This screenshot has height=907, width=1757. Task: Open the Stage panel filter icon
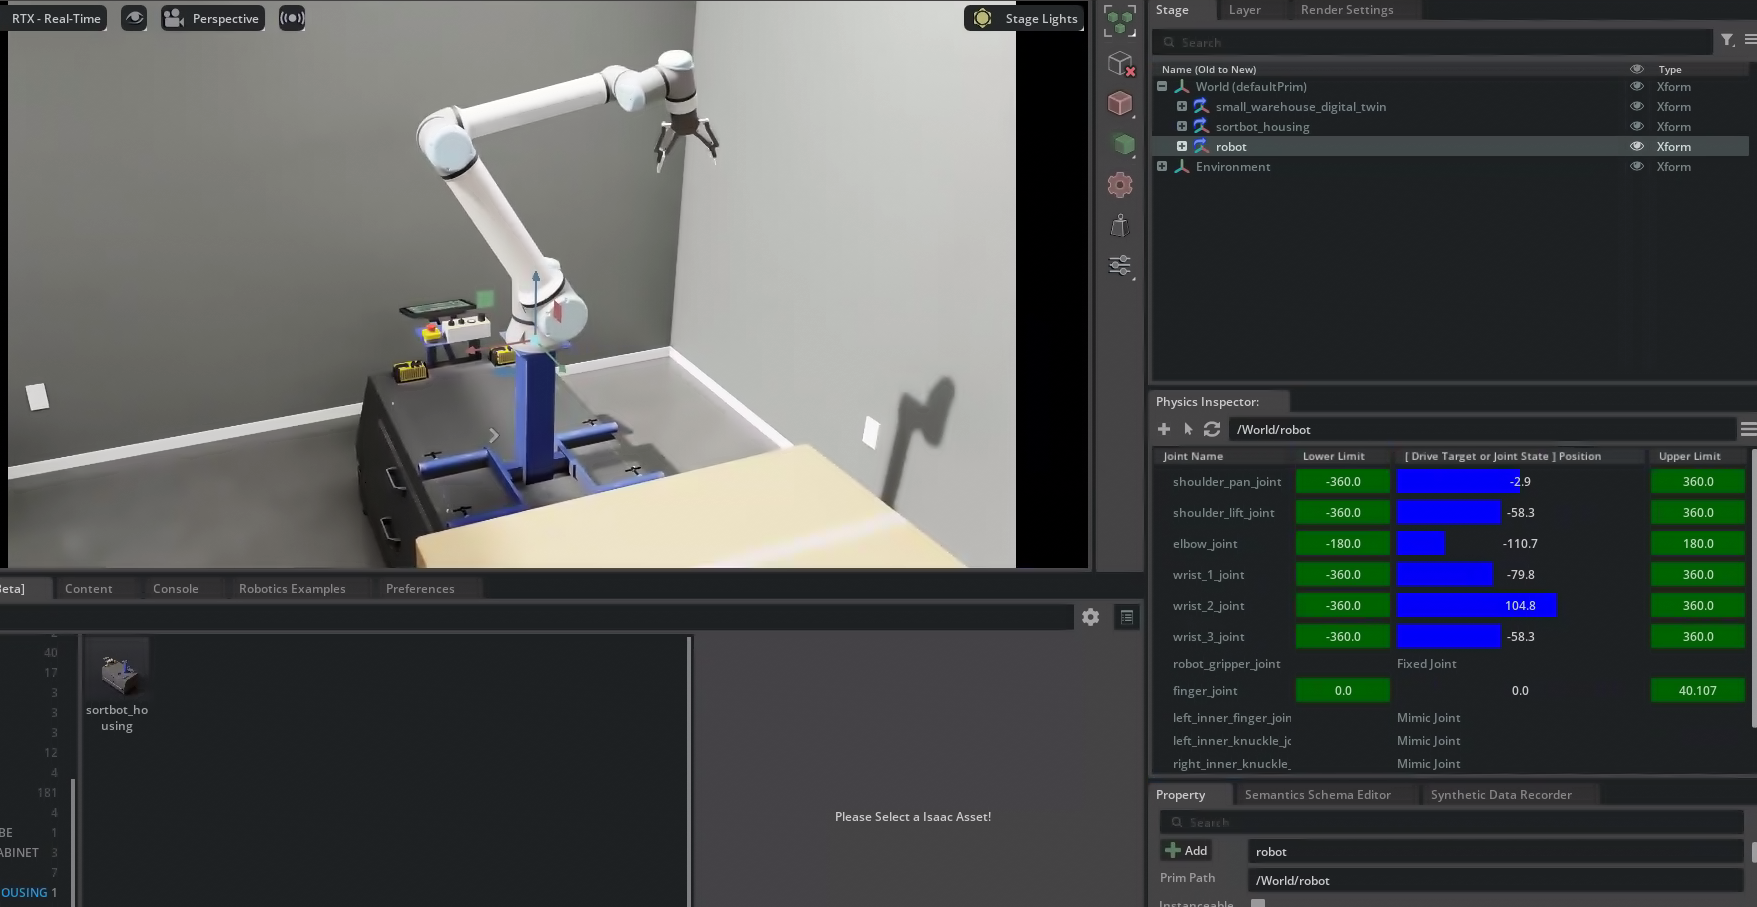pos(1727,40)
